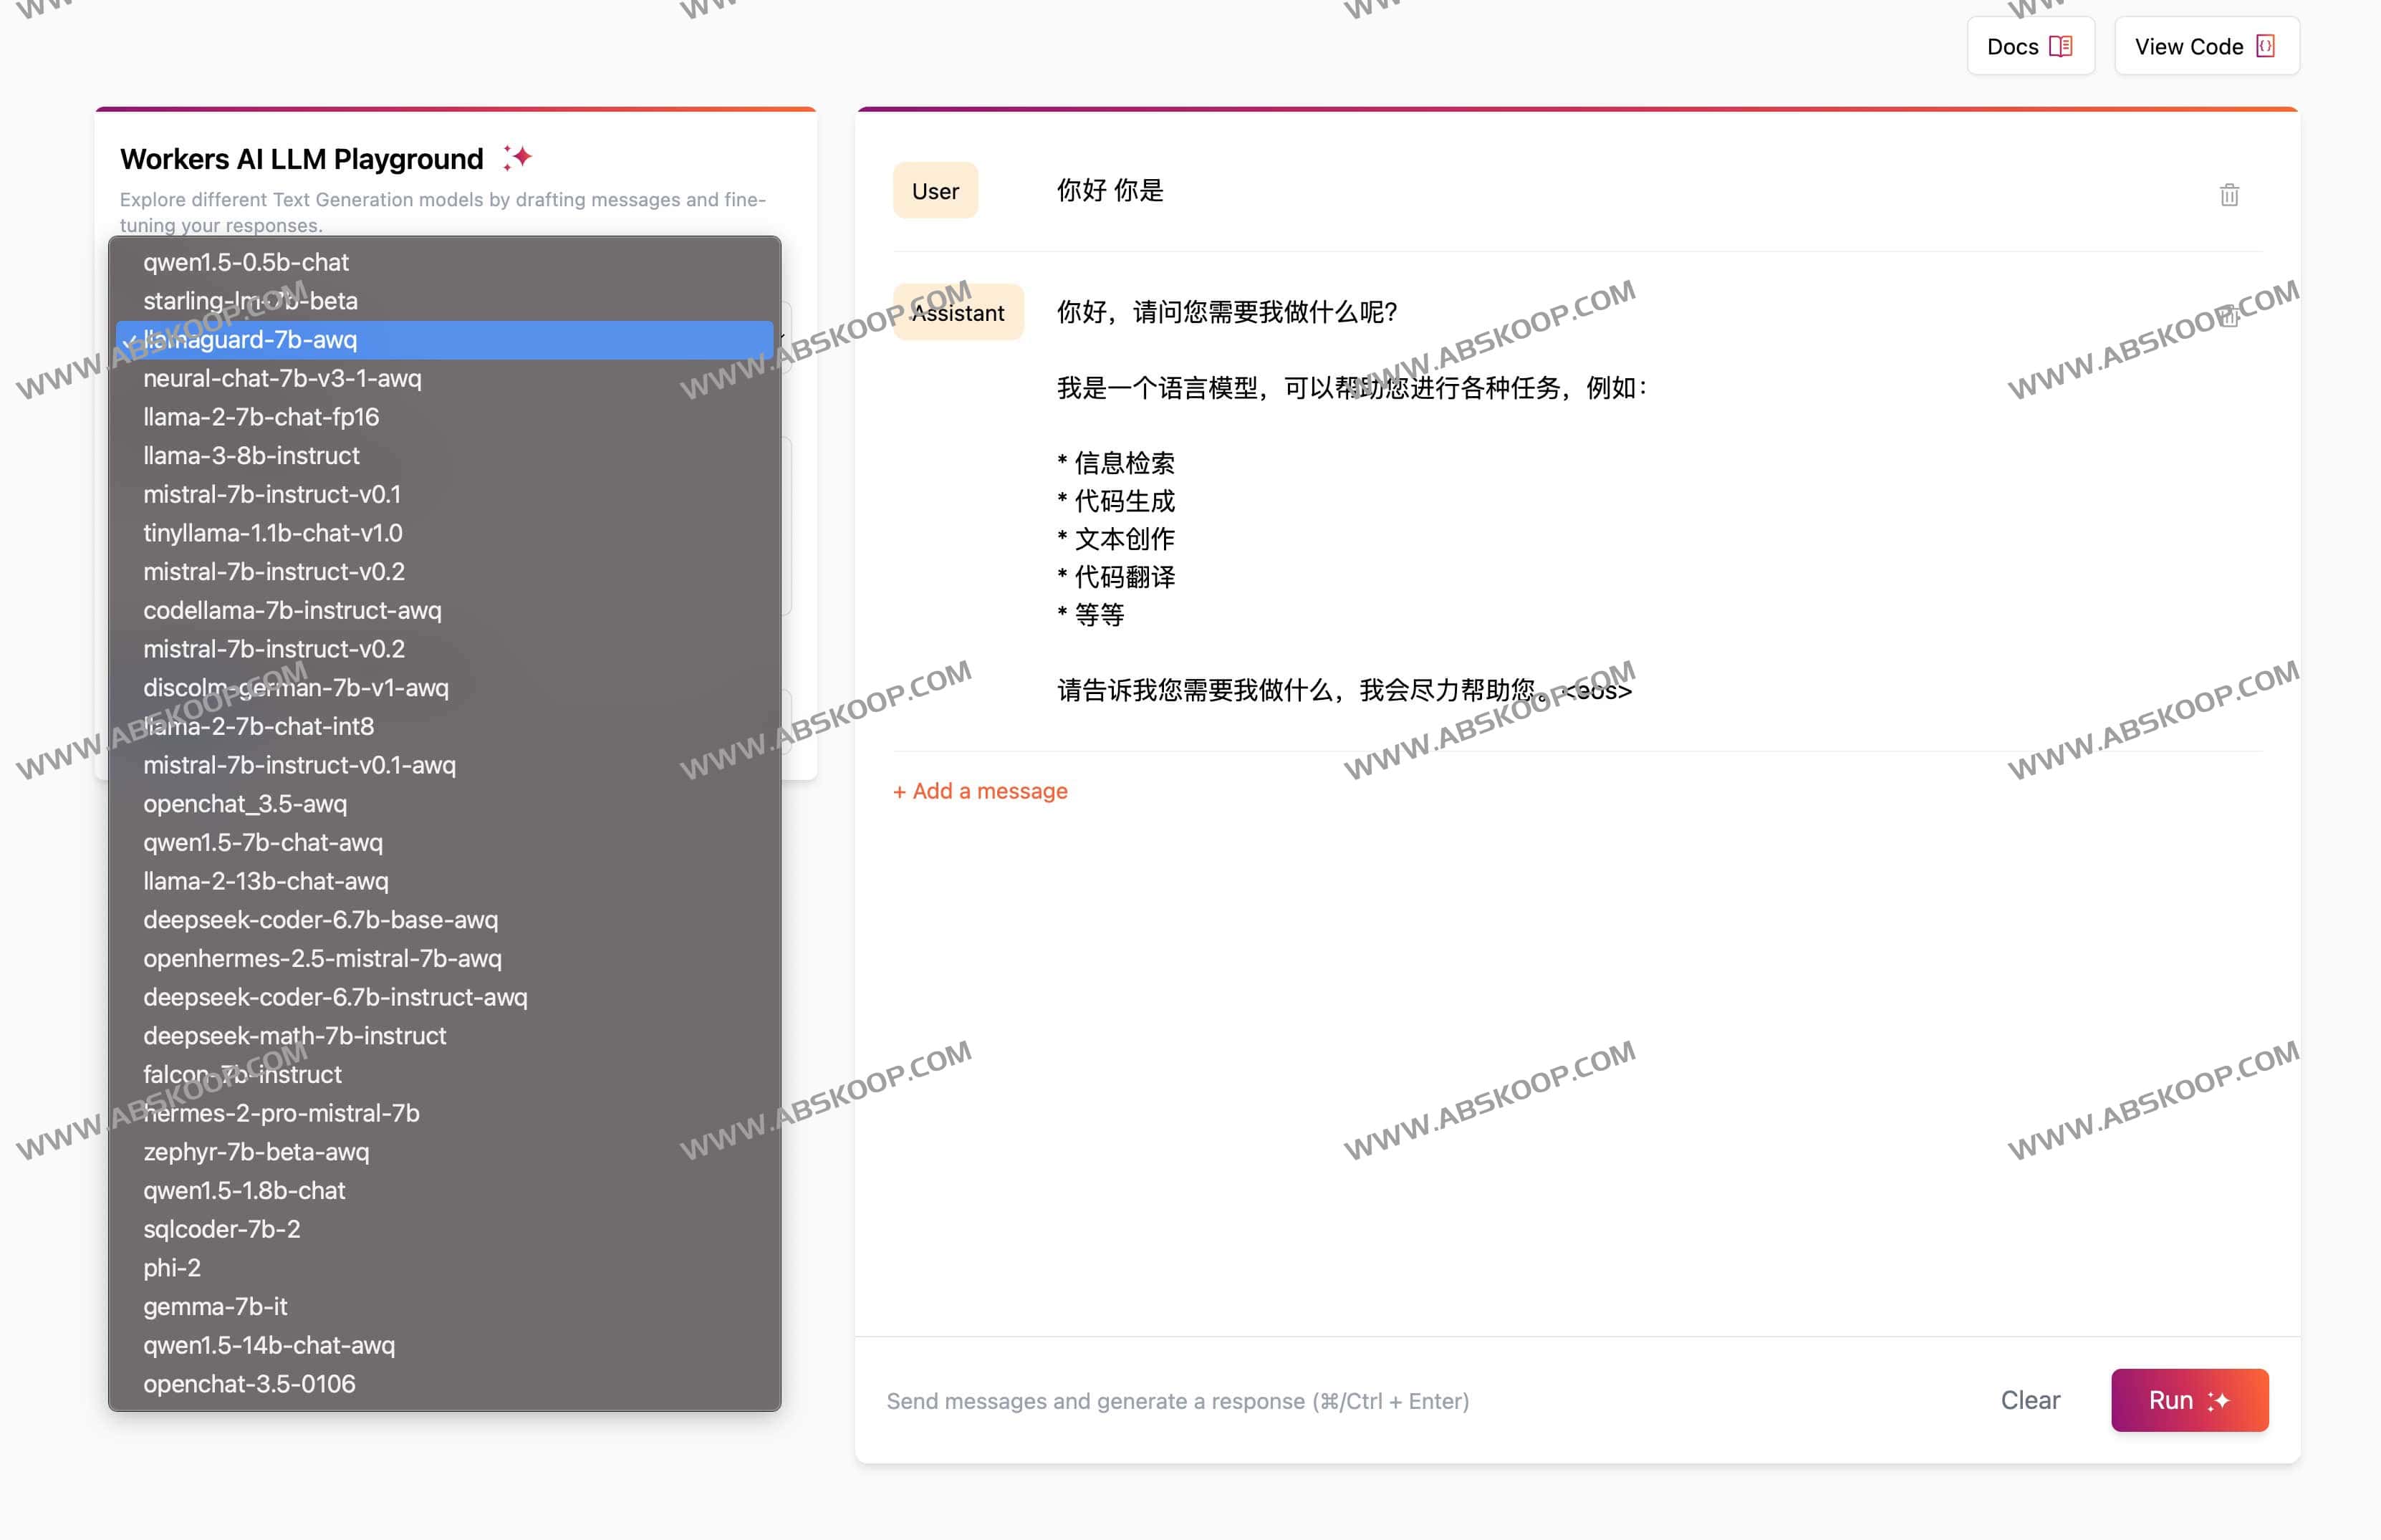Click the sparkle icon inside the Run button
The image size is (2381, 1540).
click(x=2218, y=1400)
